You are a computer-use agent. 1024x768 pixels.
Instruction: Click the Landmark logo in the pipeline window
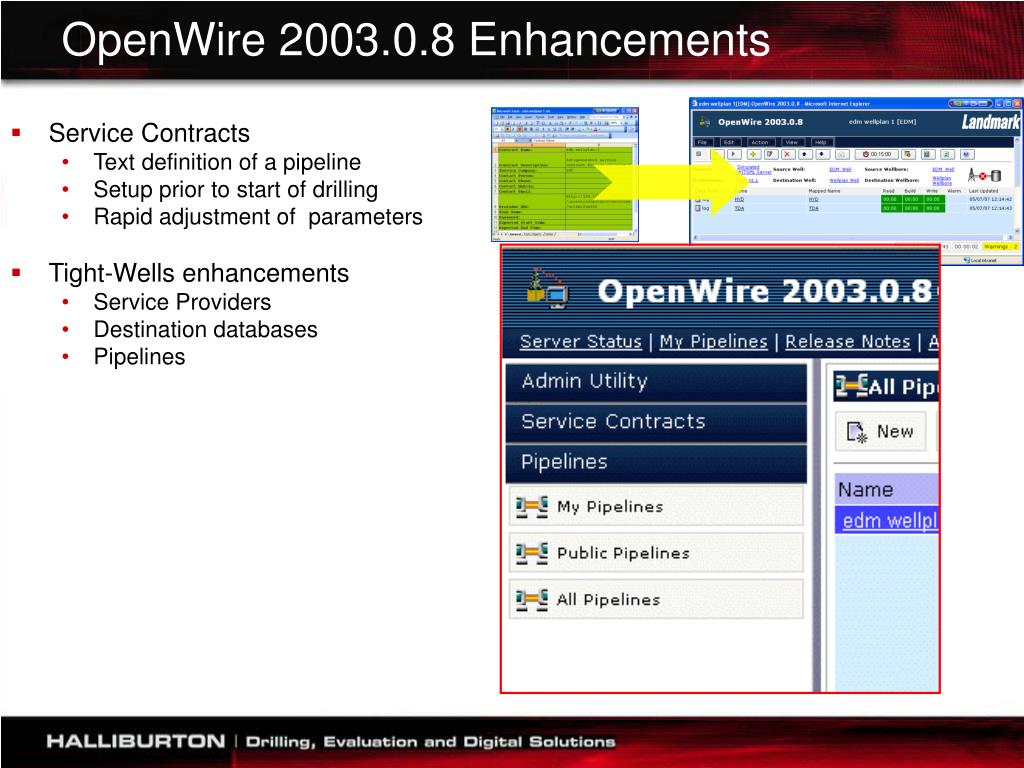click(991, 122)
